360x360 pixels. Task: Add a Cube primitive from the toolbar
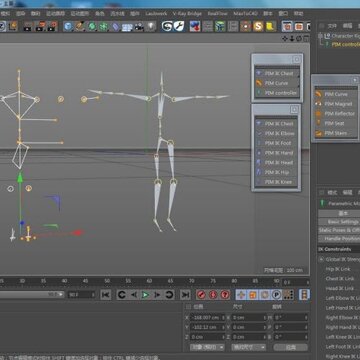click(x=68, y=26)
